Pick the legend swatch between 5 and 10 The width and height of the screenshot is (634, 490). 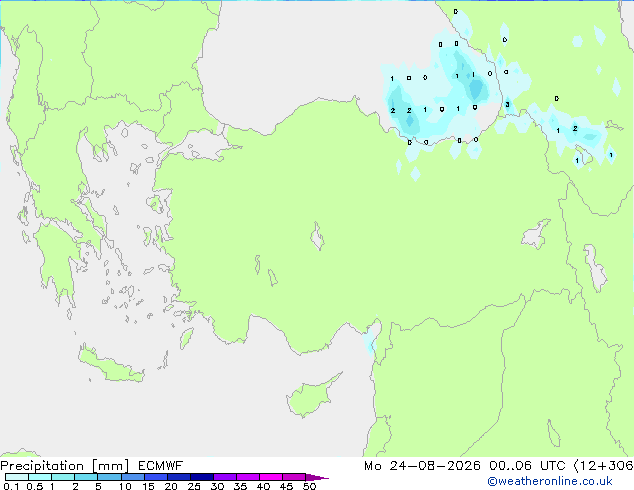(x=109, y=477)
